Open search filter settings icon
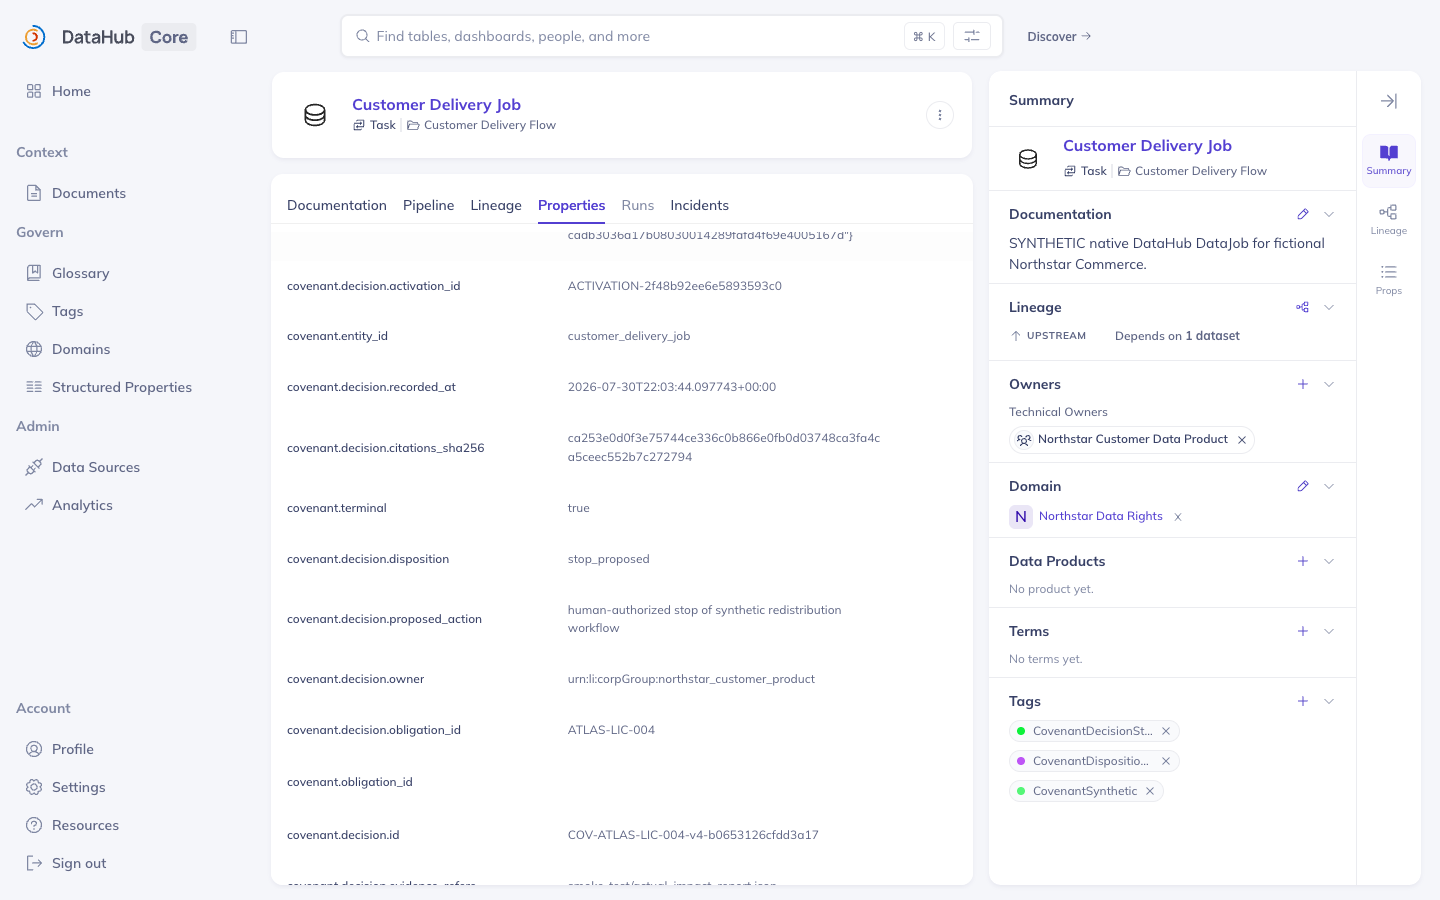The height and width of the screenshot is (900, 1440). pyautogui.click(x=972, y=36)
